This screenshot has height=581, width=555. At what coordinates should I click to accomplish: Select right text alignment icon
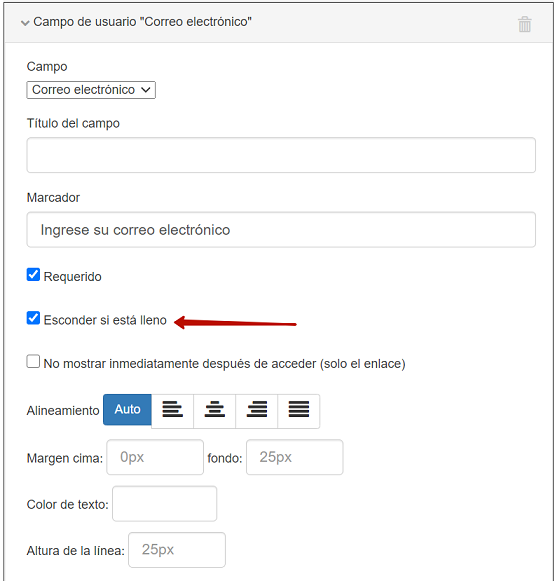coord(256,410)
